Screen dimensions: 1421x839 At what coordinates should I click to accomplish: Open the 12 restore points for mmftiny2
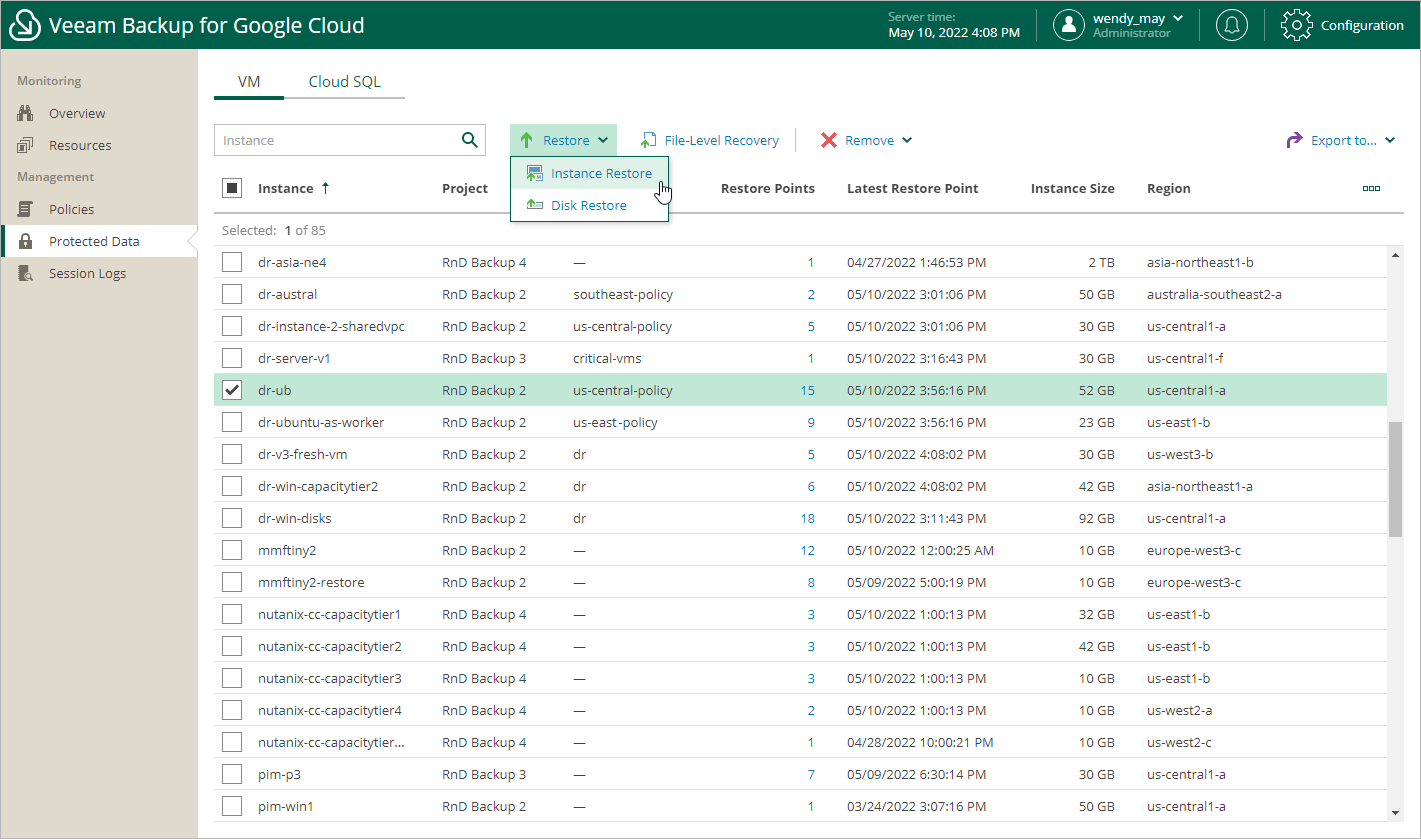tap(807, 550)
